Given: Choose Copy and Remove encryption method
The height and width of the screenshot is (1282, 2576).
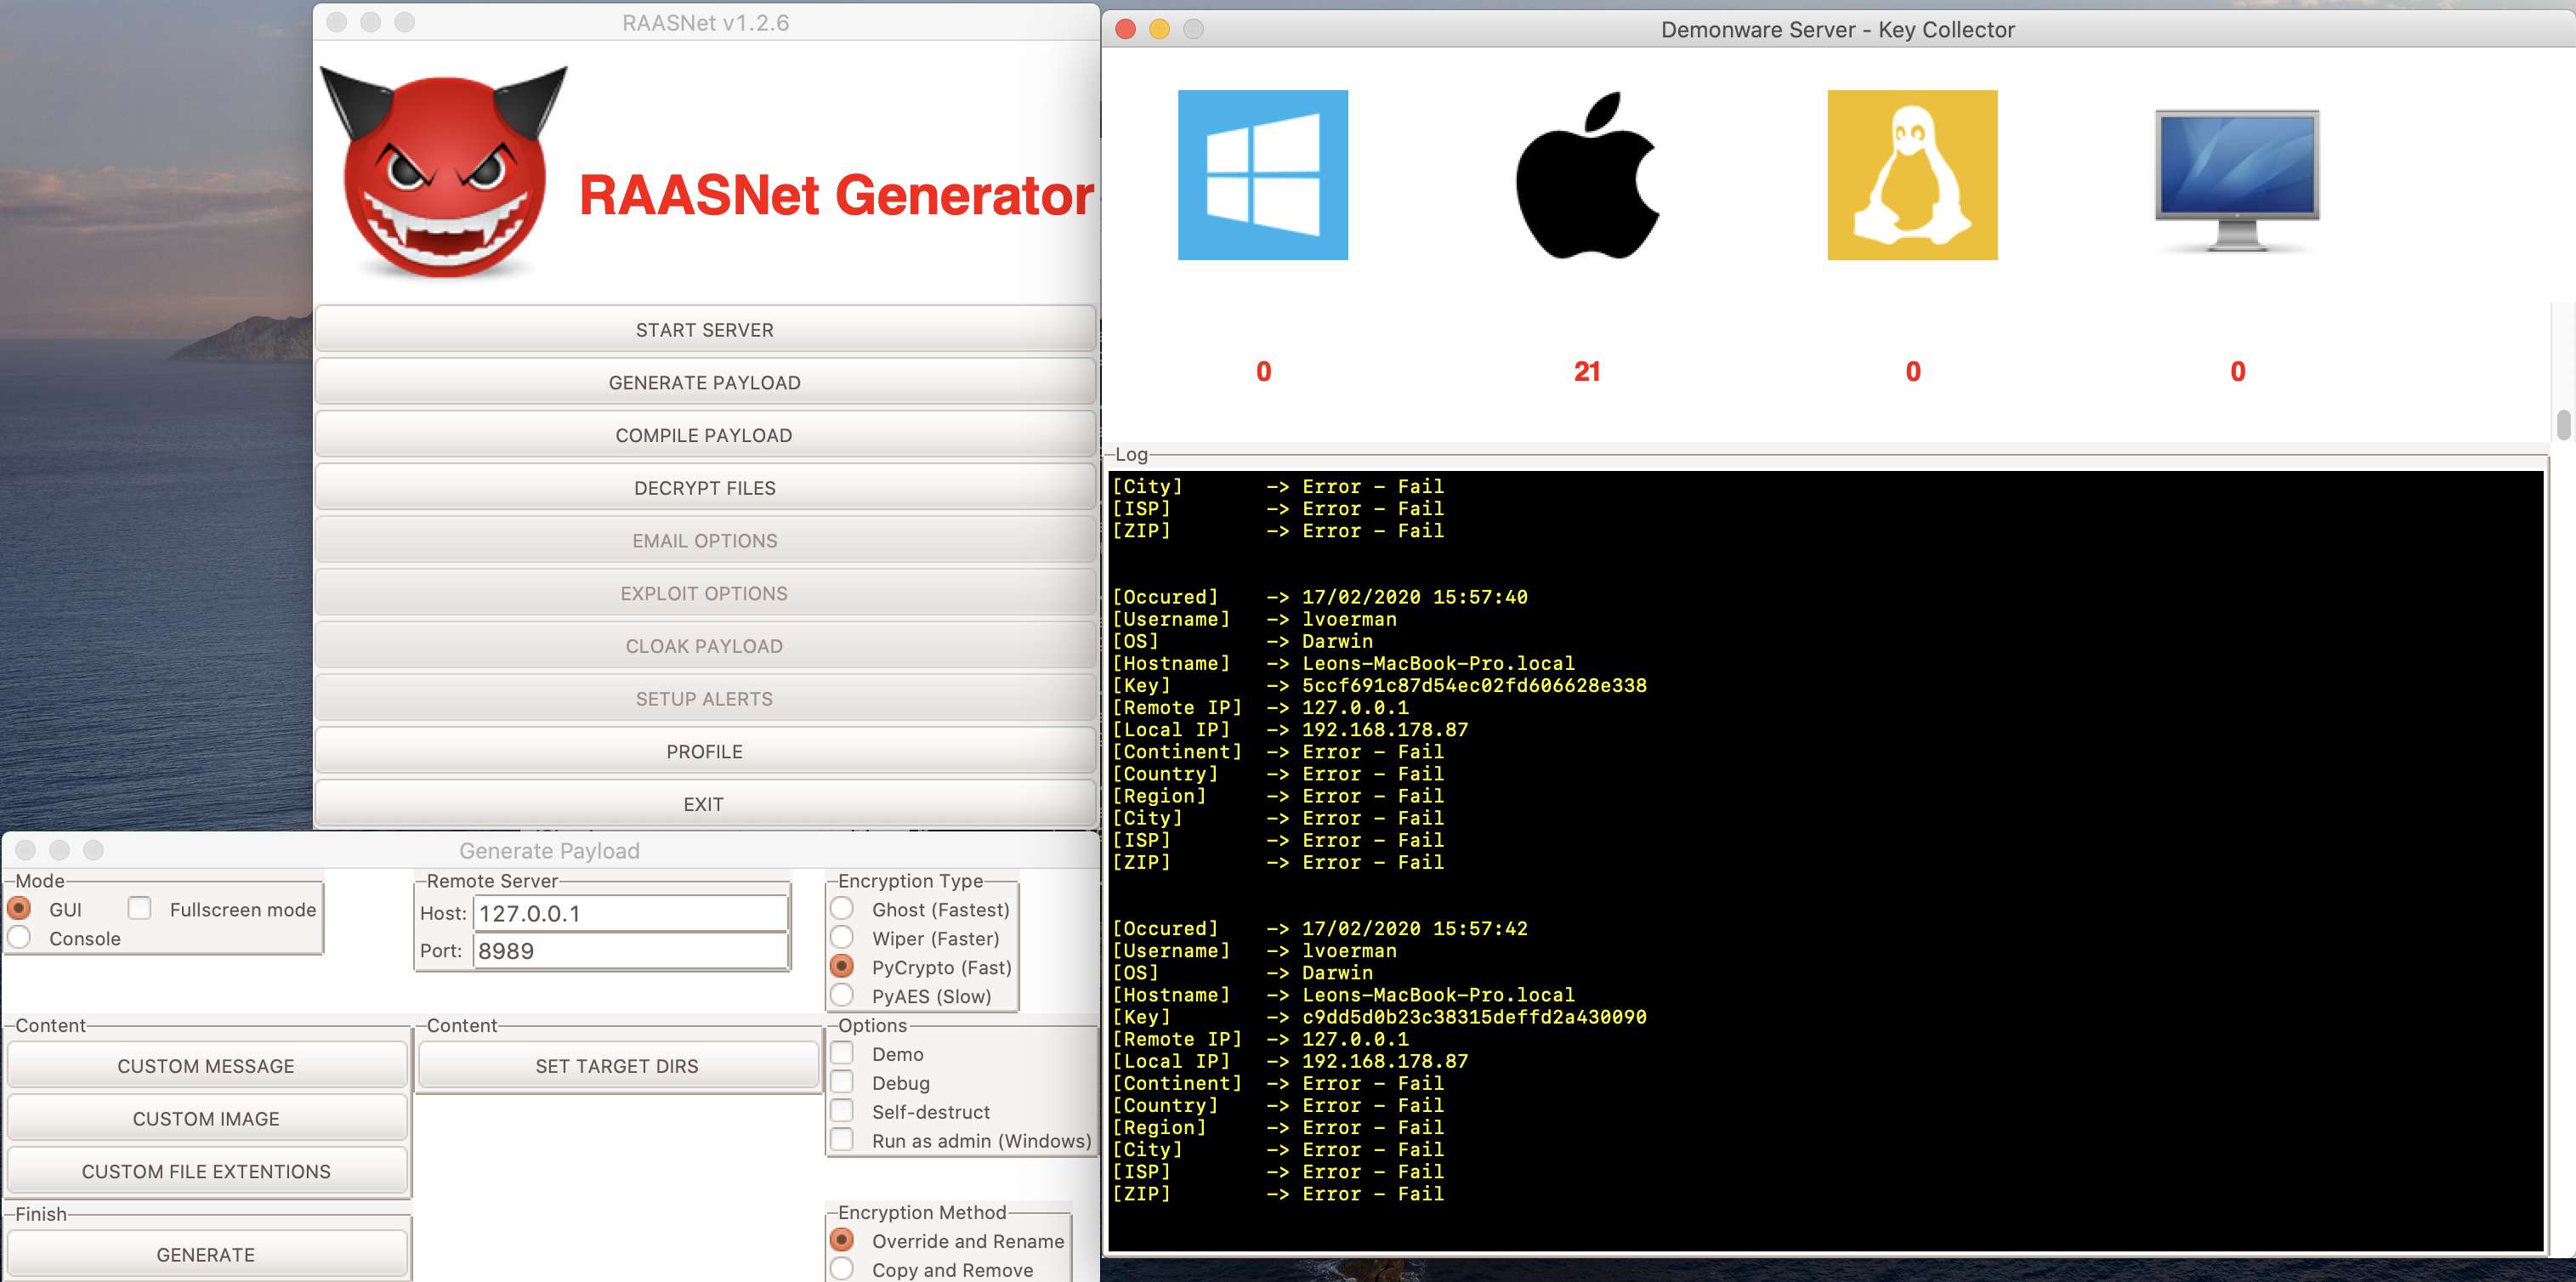Looking at the screenshot, I should point(841,1268).
